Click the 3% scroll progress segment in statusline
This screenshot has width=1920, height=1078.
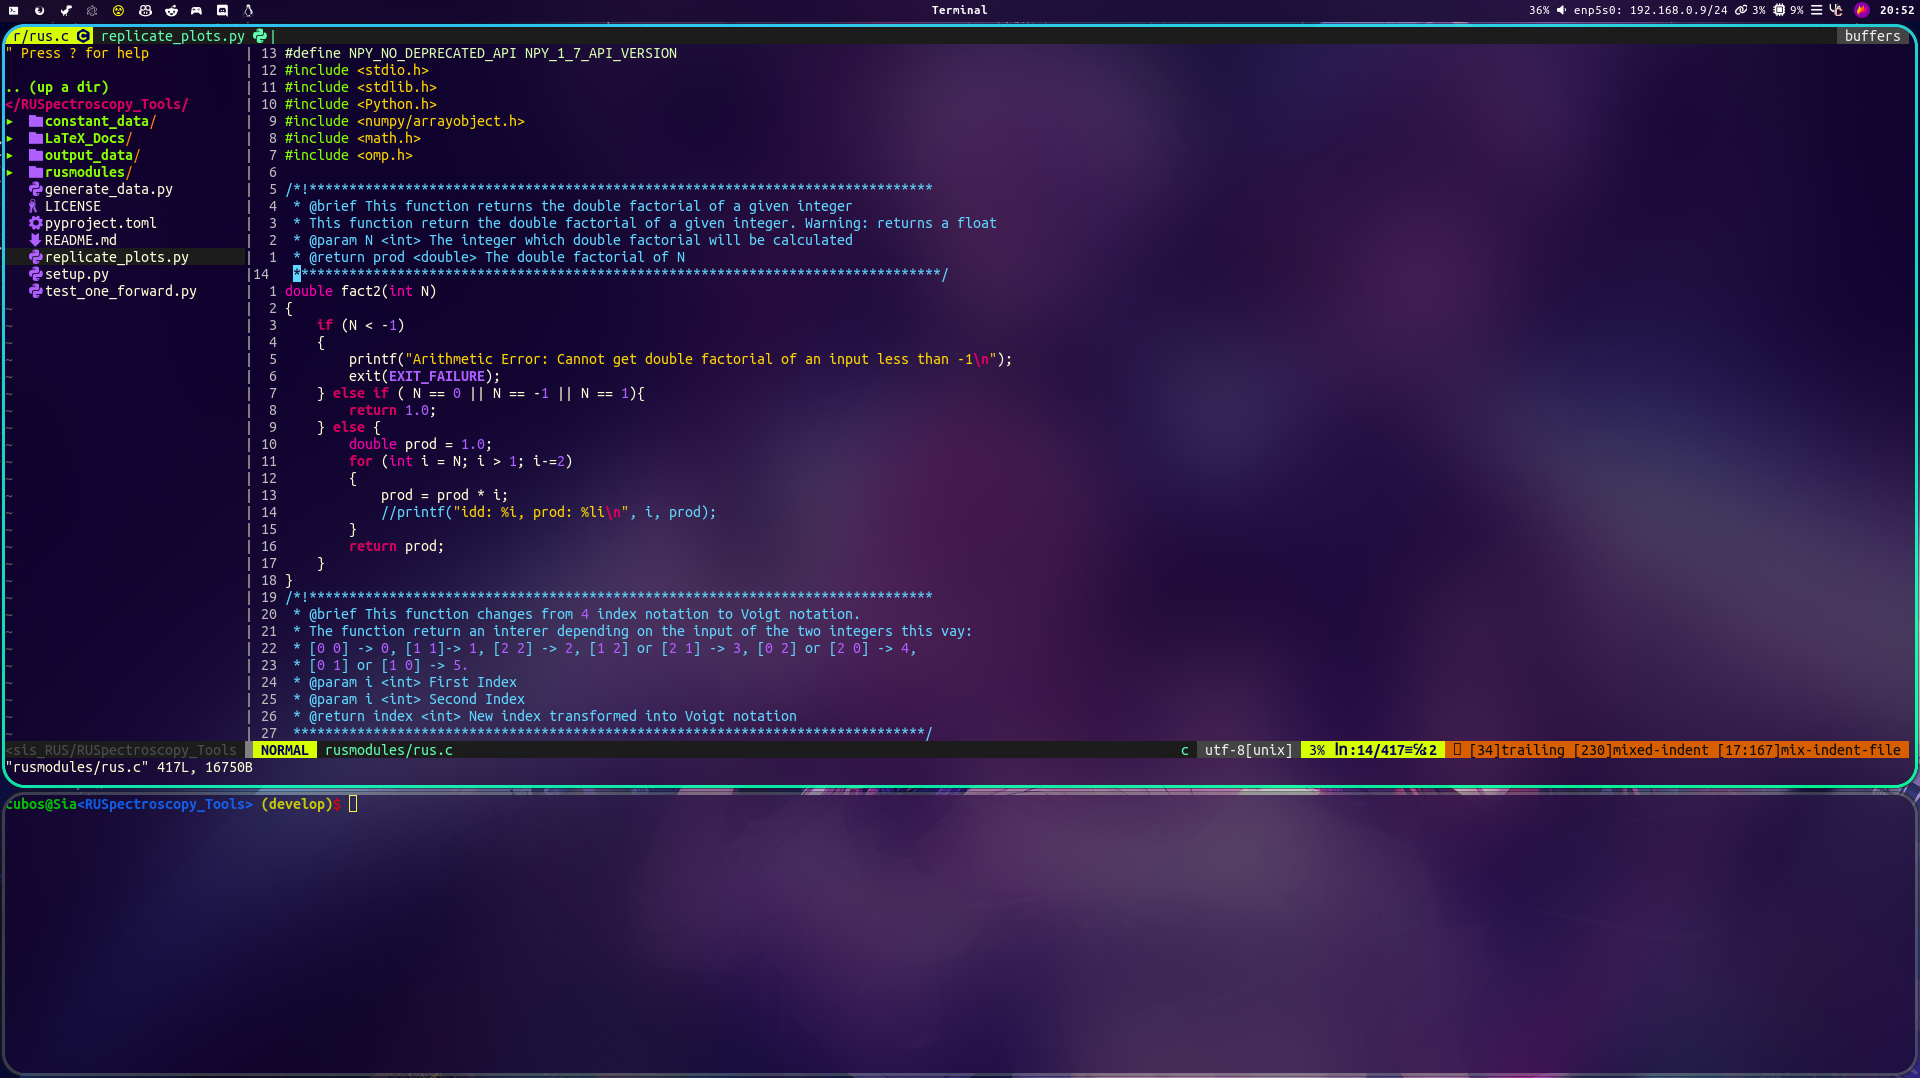coord(1318,750)
